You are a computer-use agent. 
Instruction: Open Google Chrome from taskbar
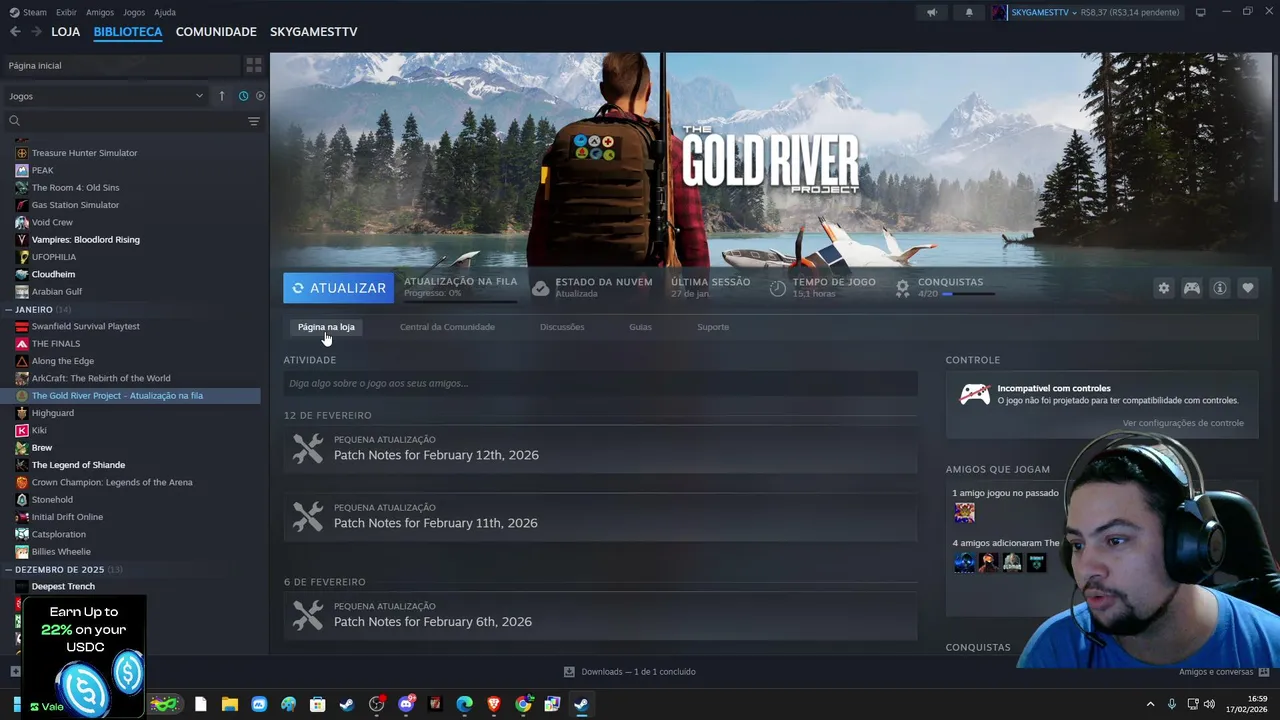[523, 704]
